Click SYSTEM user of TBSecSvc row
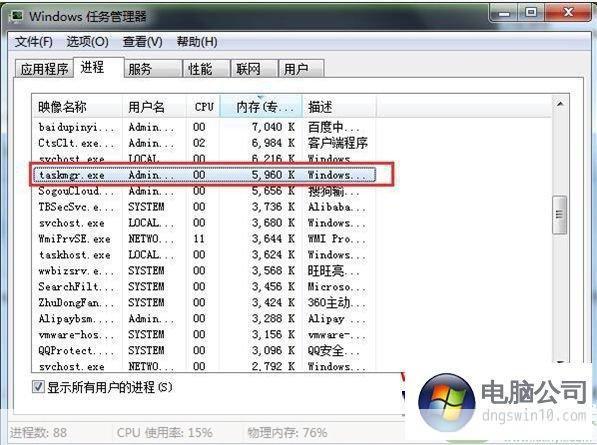The height and width of the screenshot is (445, 597). 146,207
